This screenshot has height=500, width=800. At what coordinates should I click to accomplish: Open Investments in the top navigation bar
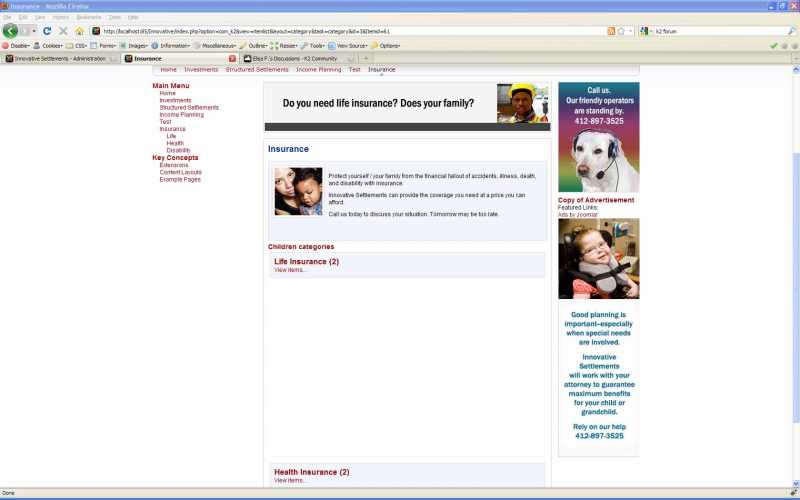coord(201,69)
